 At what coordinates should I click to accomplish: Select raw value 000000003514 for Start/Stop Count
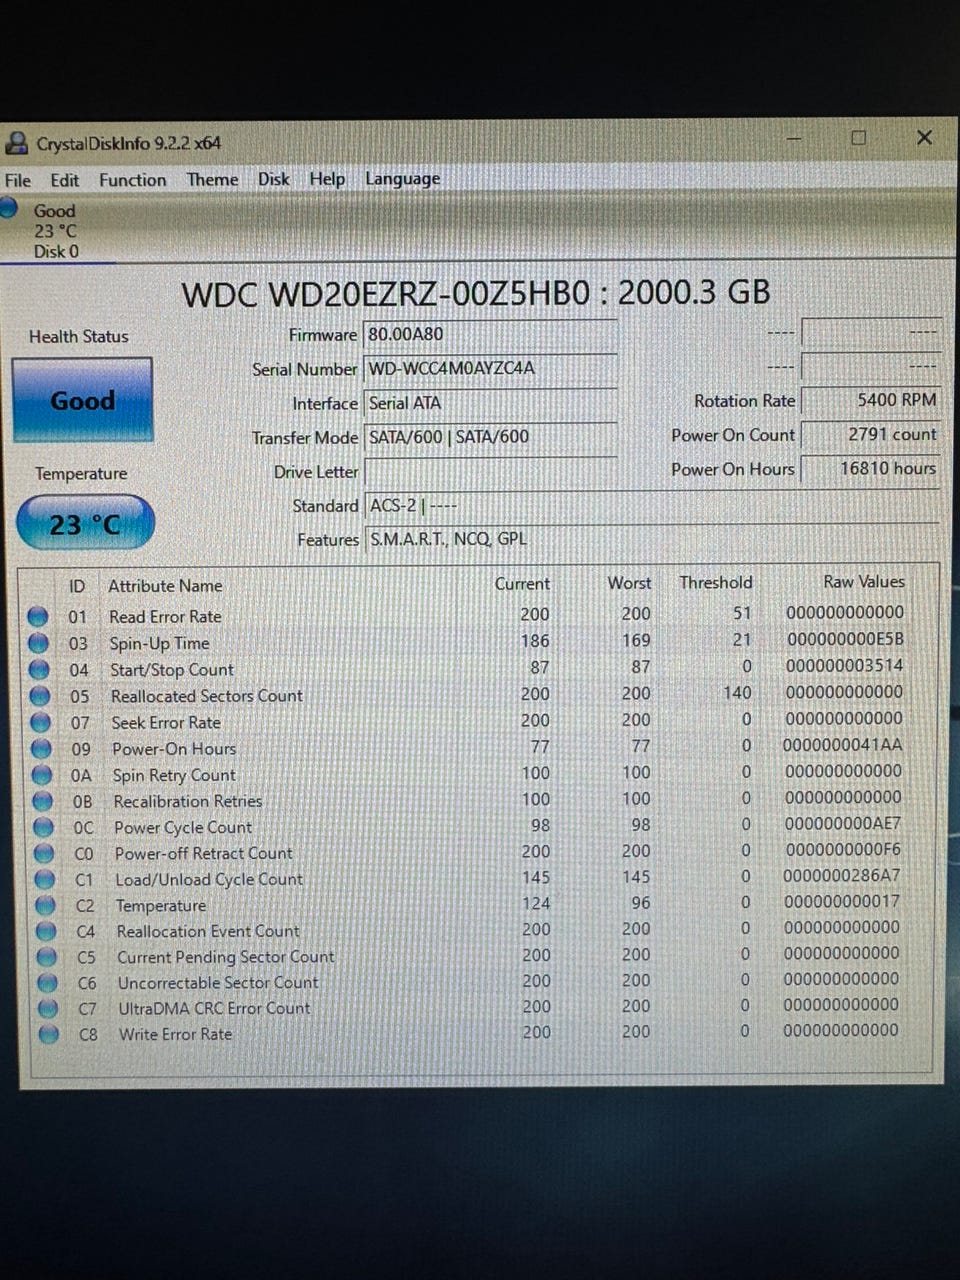click(x=845, y=665)
